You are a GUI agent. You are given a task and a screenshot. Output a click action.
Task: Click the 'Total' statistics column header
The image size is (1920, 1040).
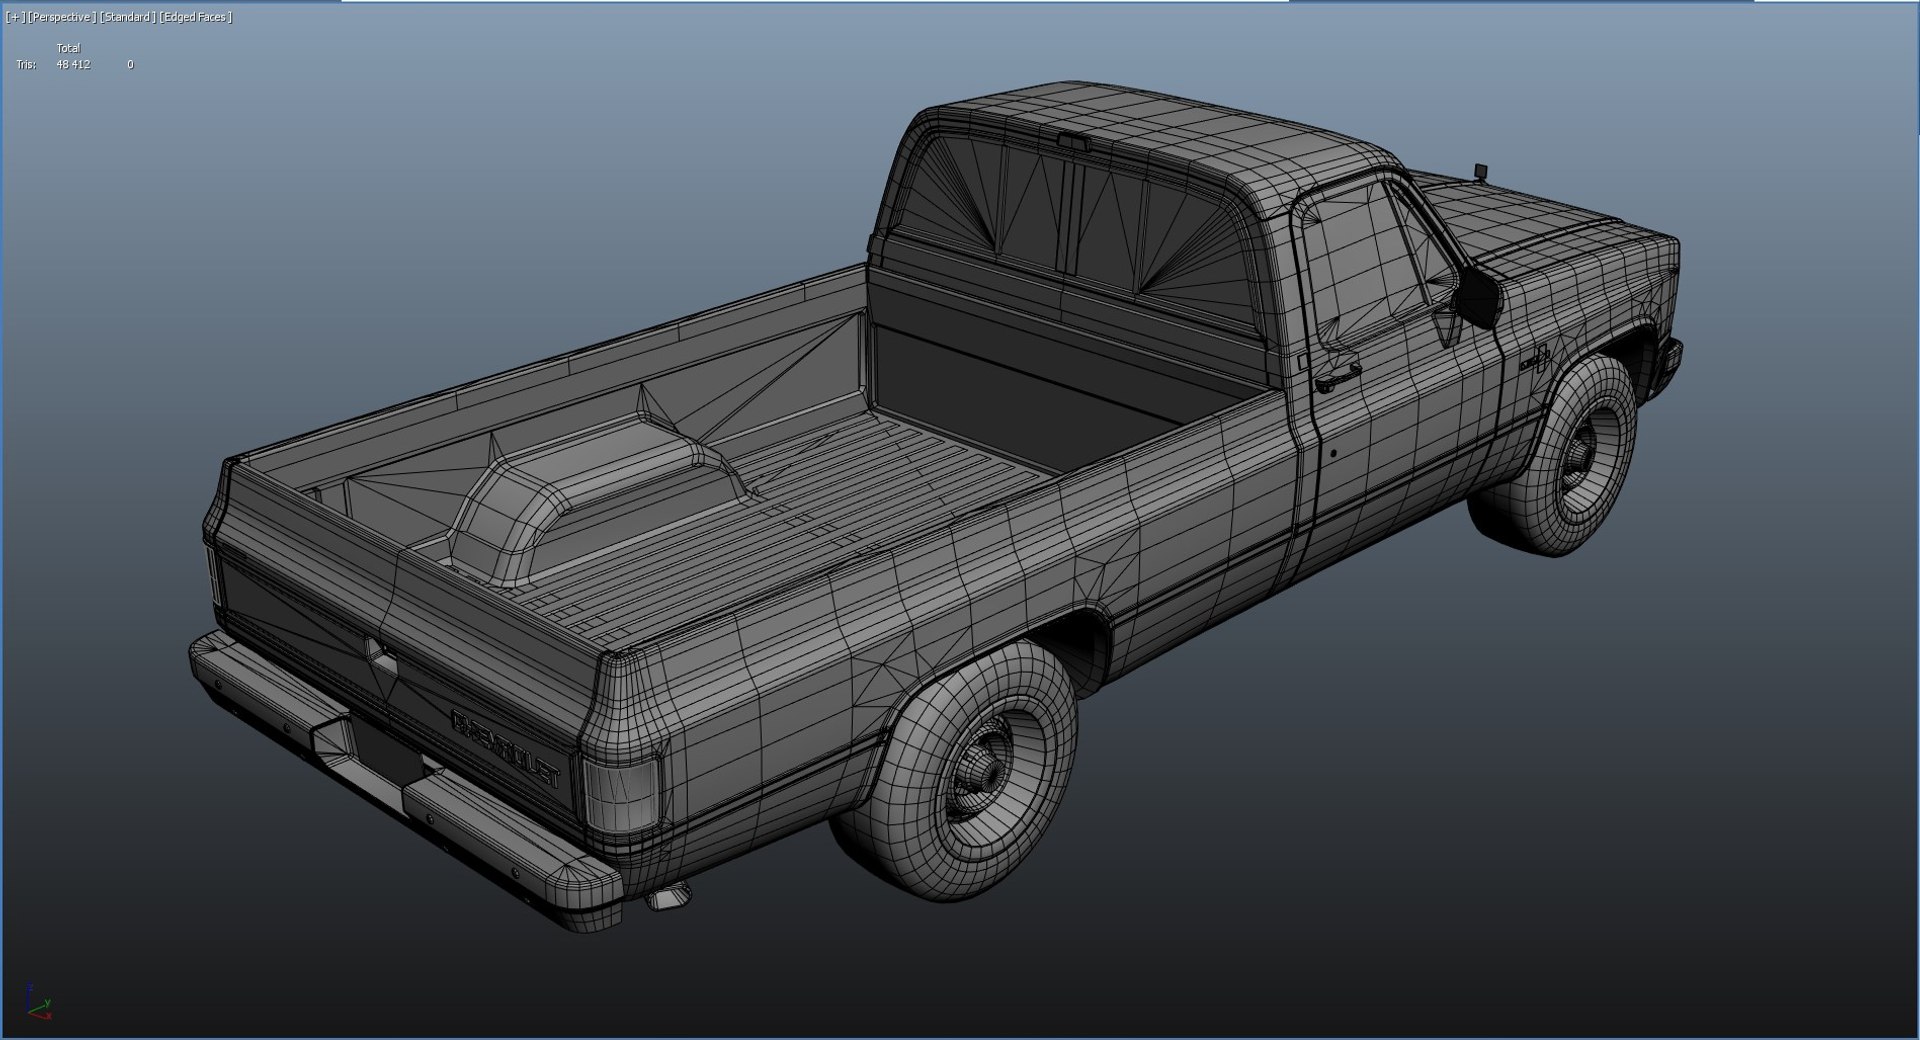pos(68,48)
